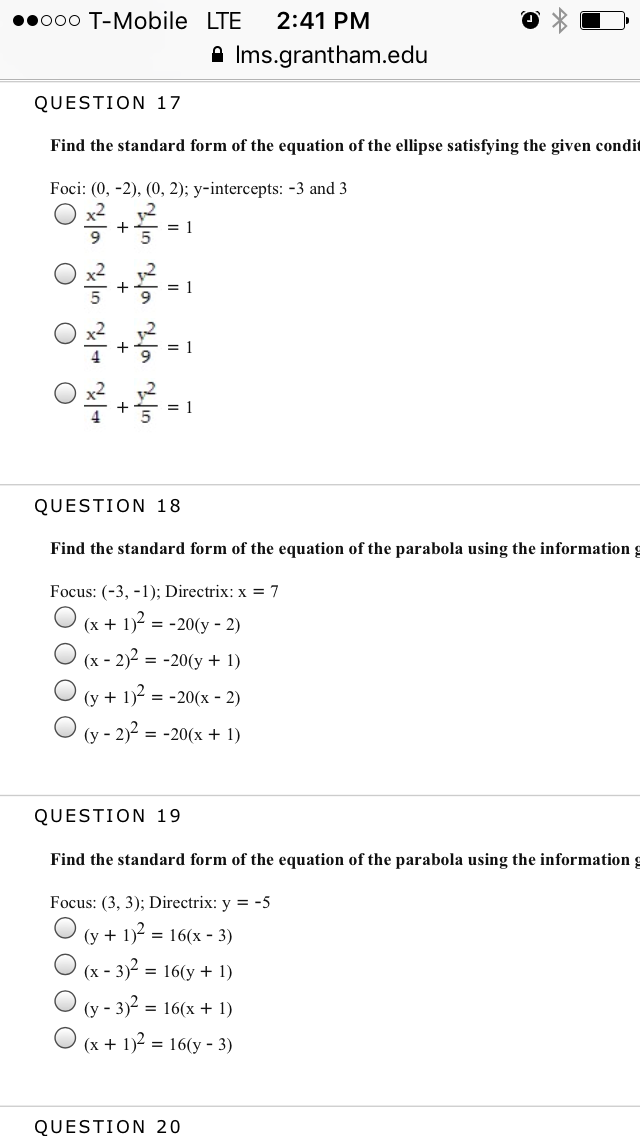This screenshot has height=1136, width=640.
Task: Select answer x²/4 + y²/5 = 1
Action: click(65, 393)
